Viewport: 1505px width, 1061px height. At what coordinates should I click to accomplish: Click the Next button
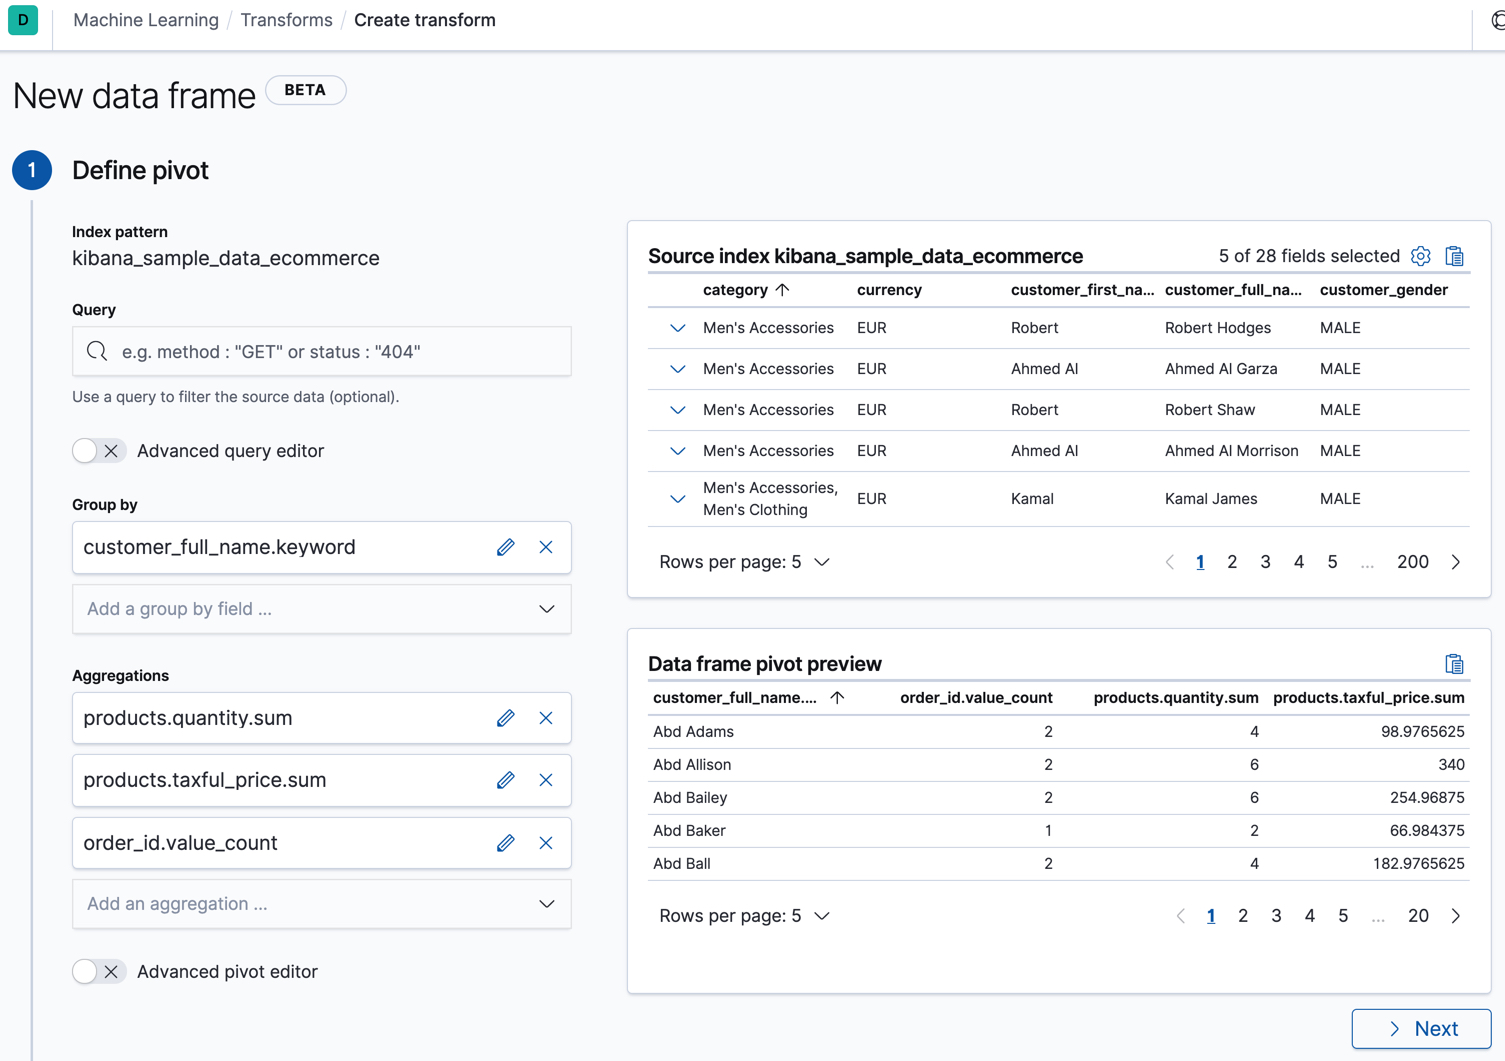pyautogui.click(x=1420, y=1028)
